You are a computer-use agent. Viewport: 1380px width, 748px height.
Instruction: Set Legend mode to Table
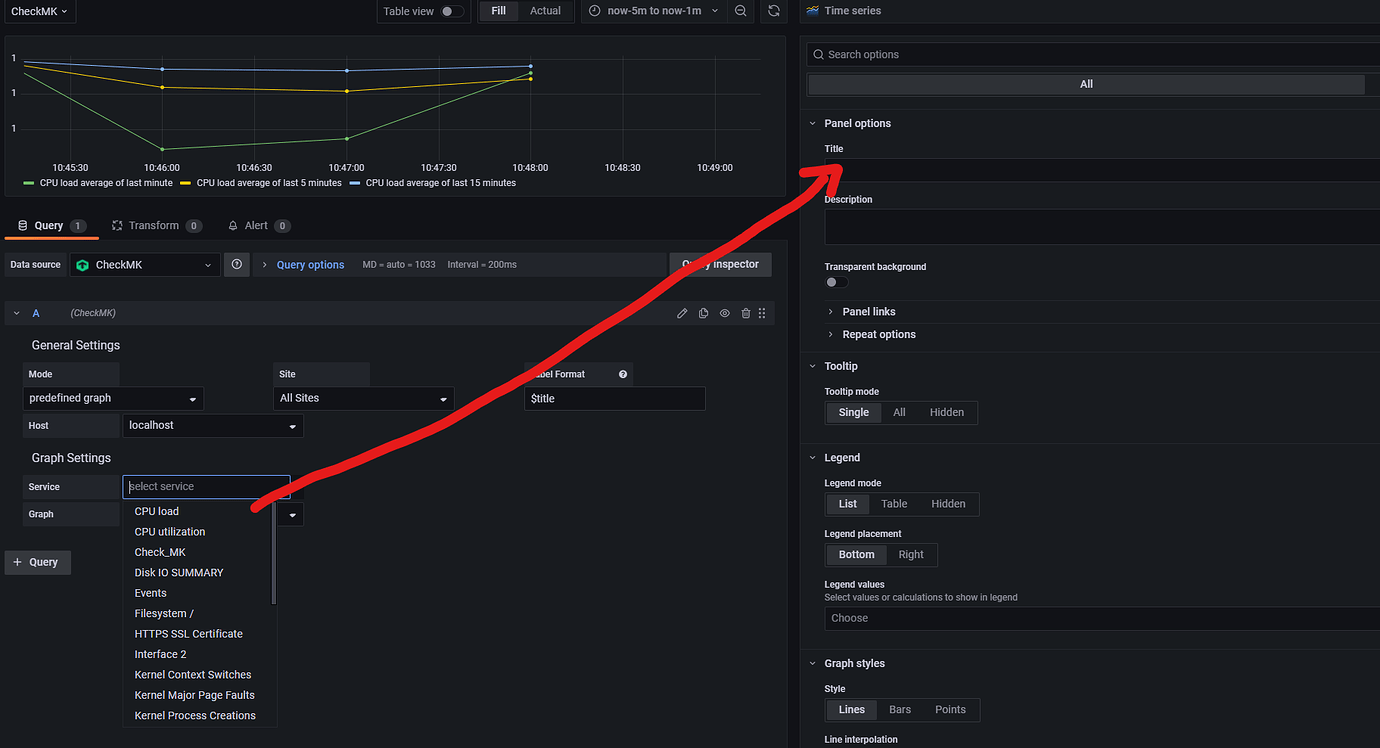[x=895, y=504]
